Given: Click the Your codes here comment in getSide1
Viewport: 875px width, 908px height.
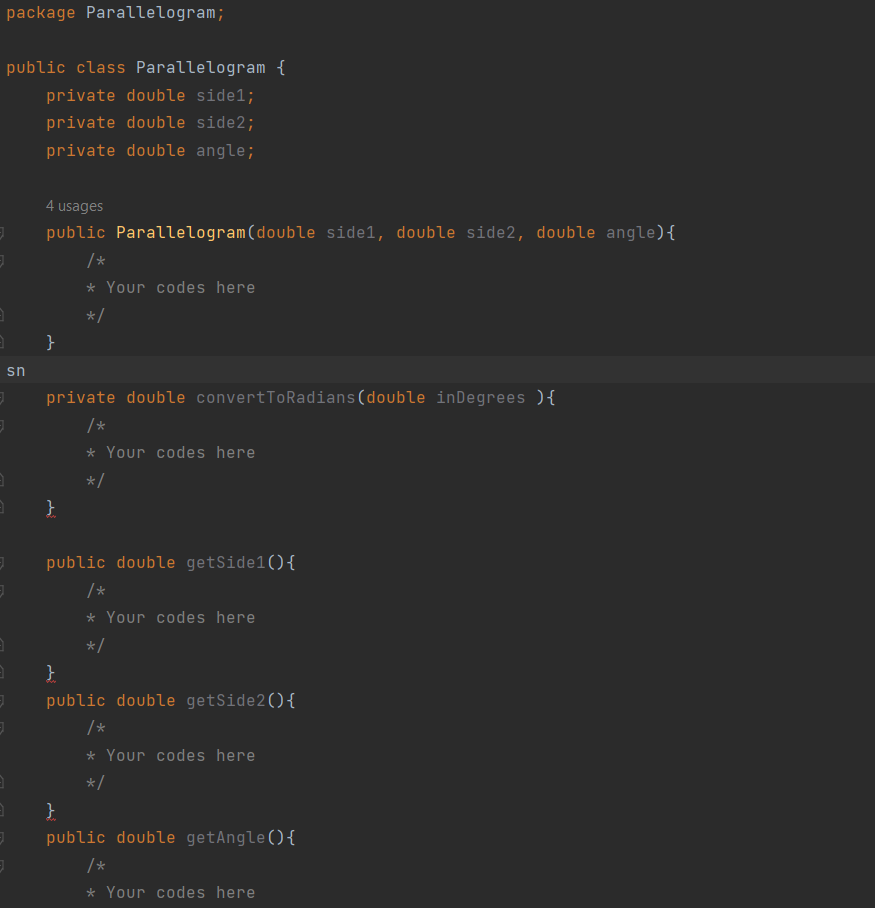Looking at the screenshot, I should 180,617.
